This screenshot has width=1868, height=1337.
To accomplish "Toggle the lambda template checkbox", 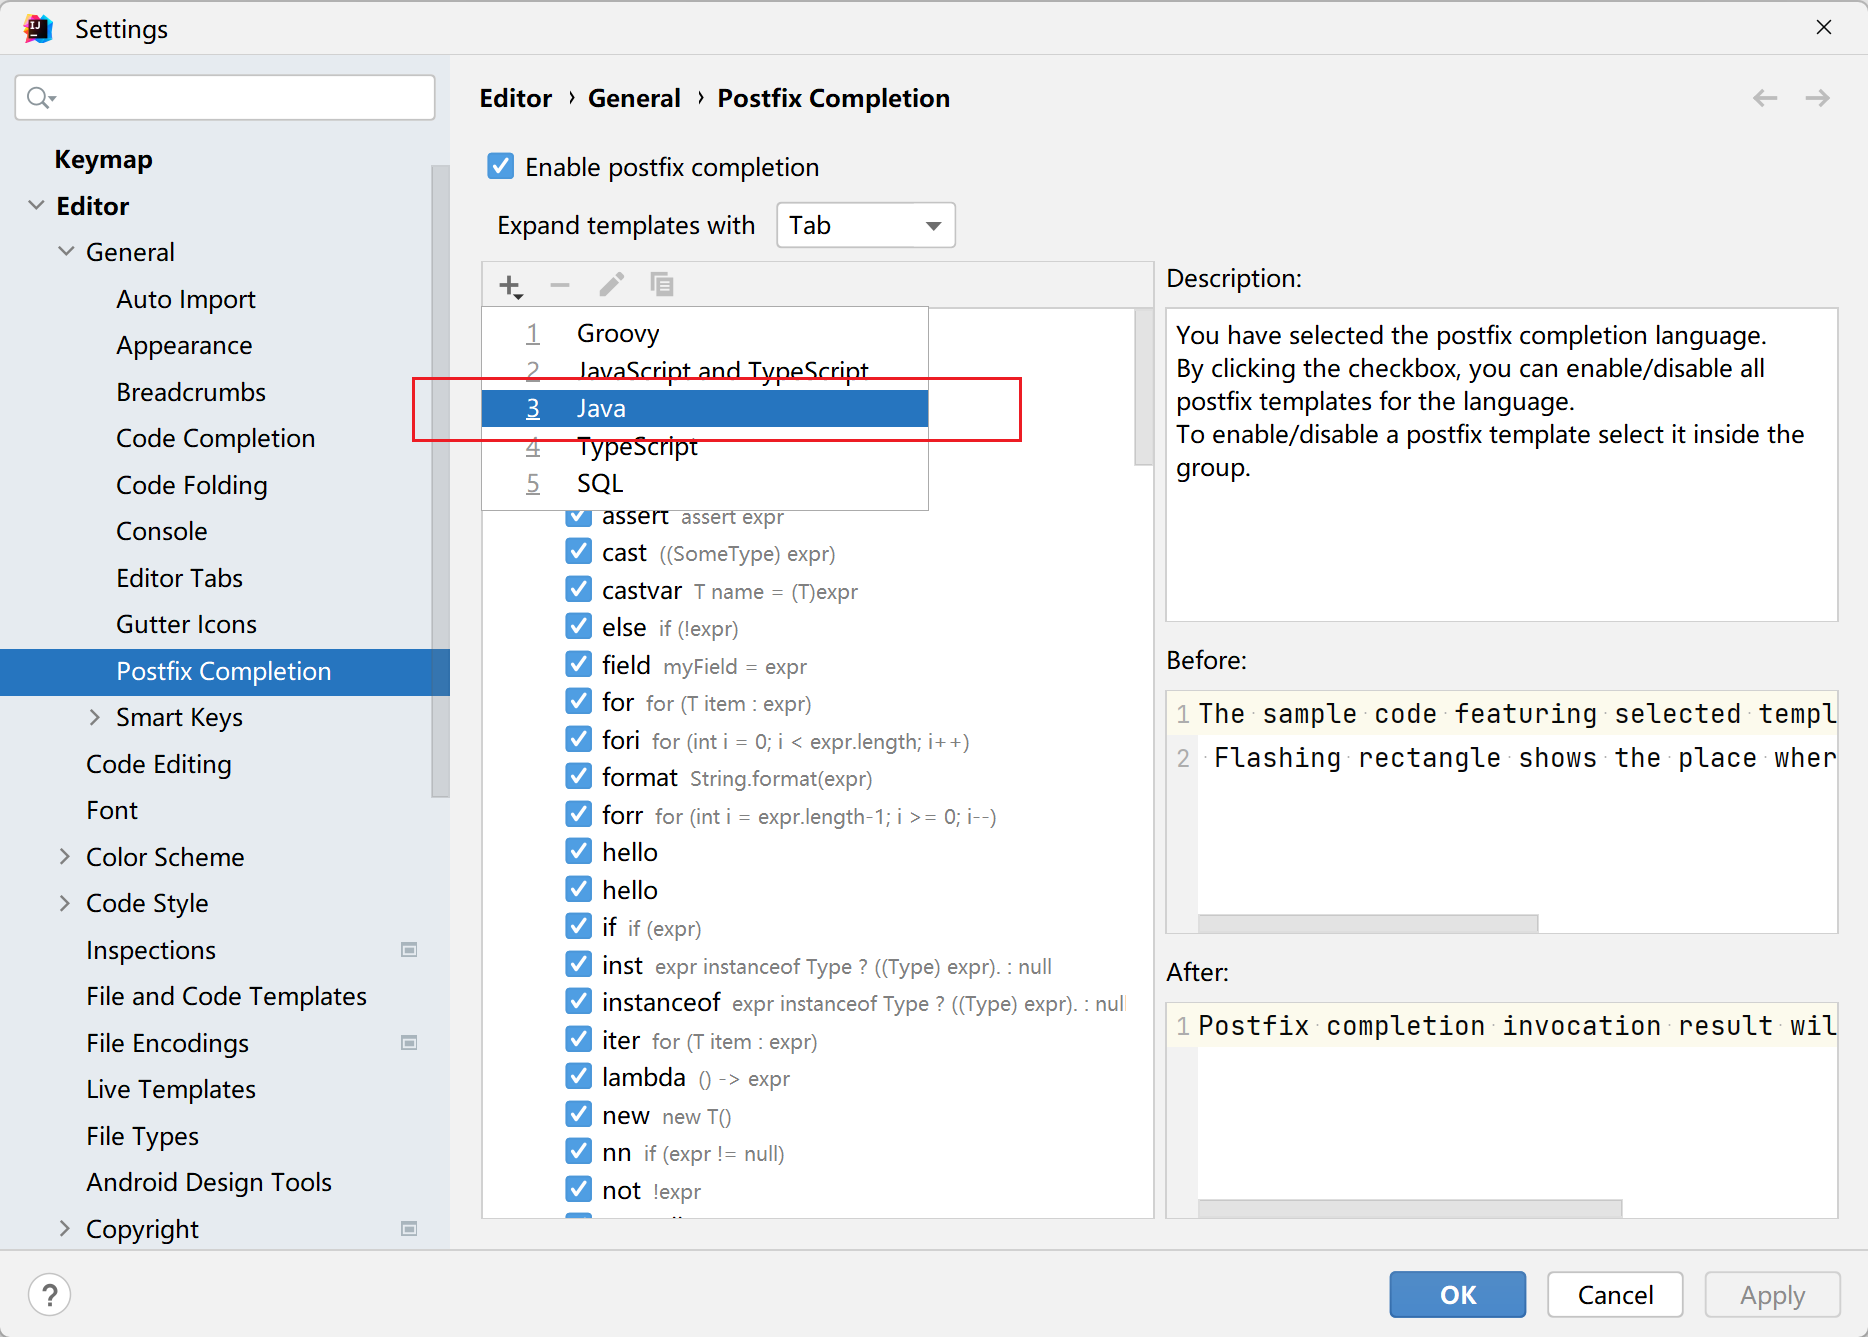I will tap(578, 1077).
